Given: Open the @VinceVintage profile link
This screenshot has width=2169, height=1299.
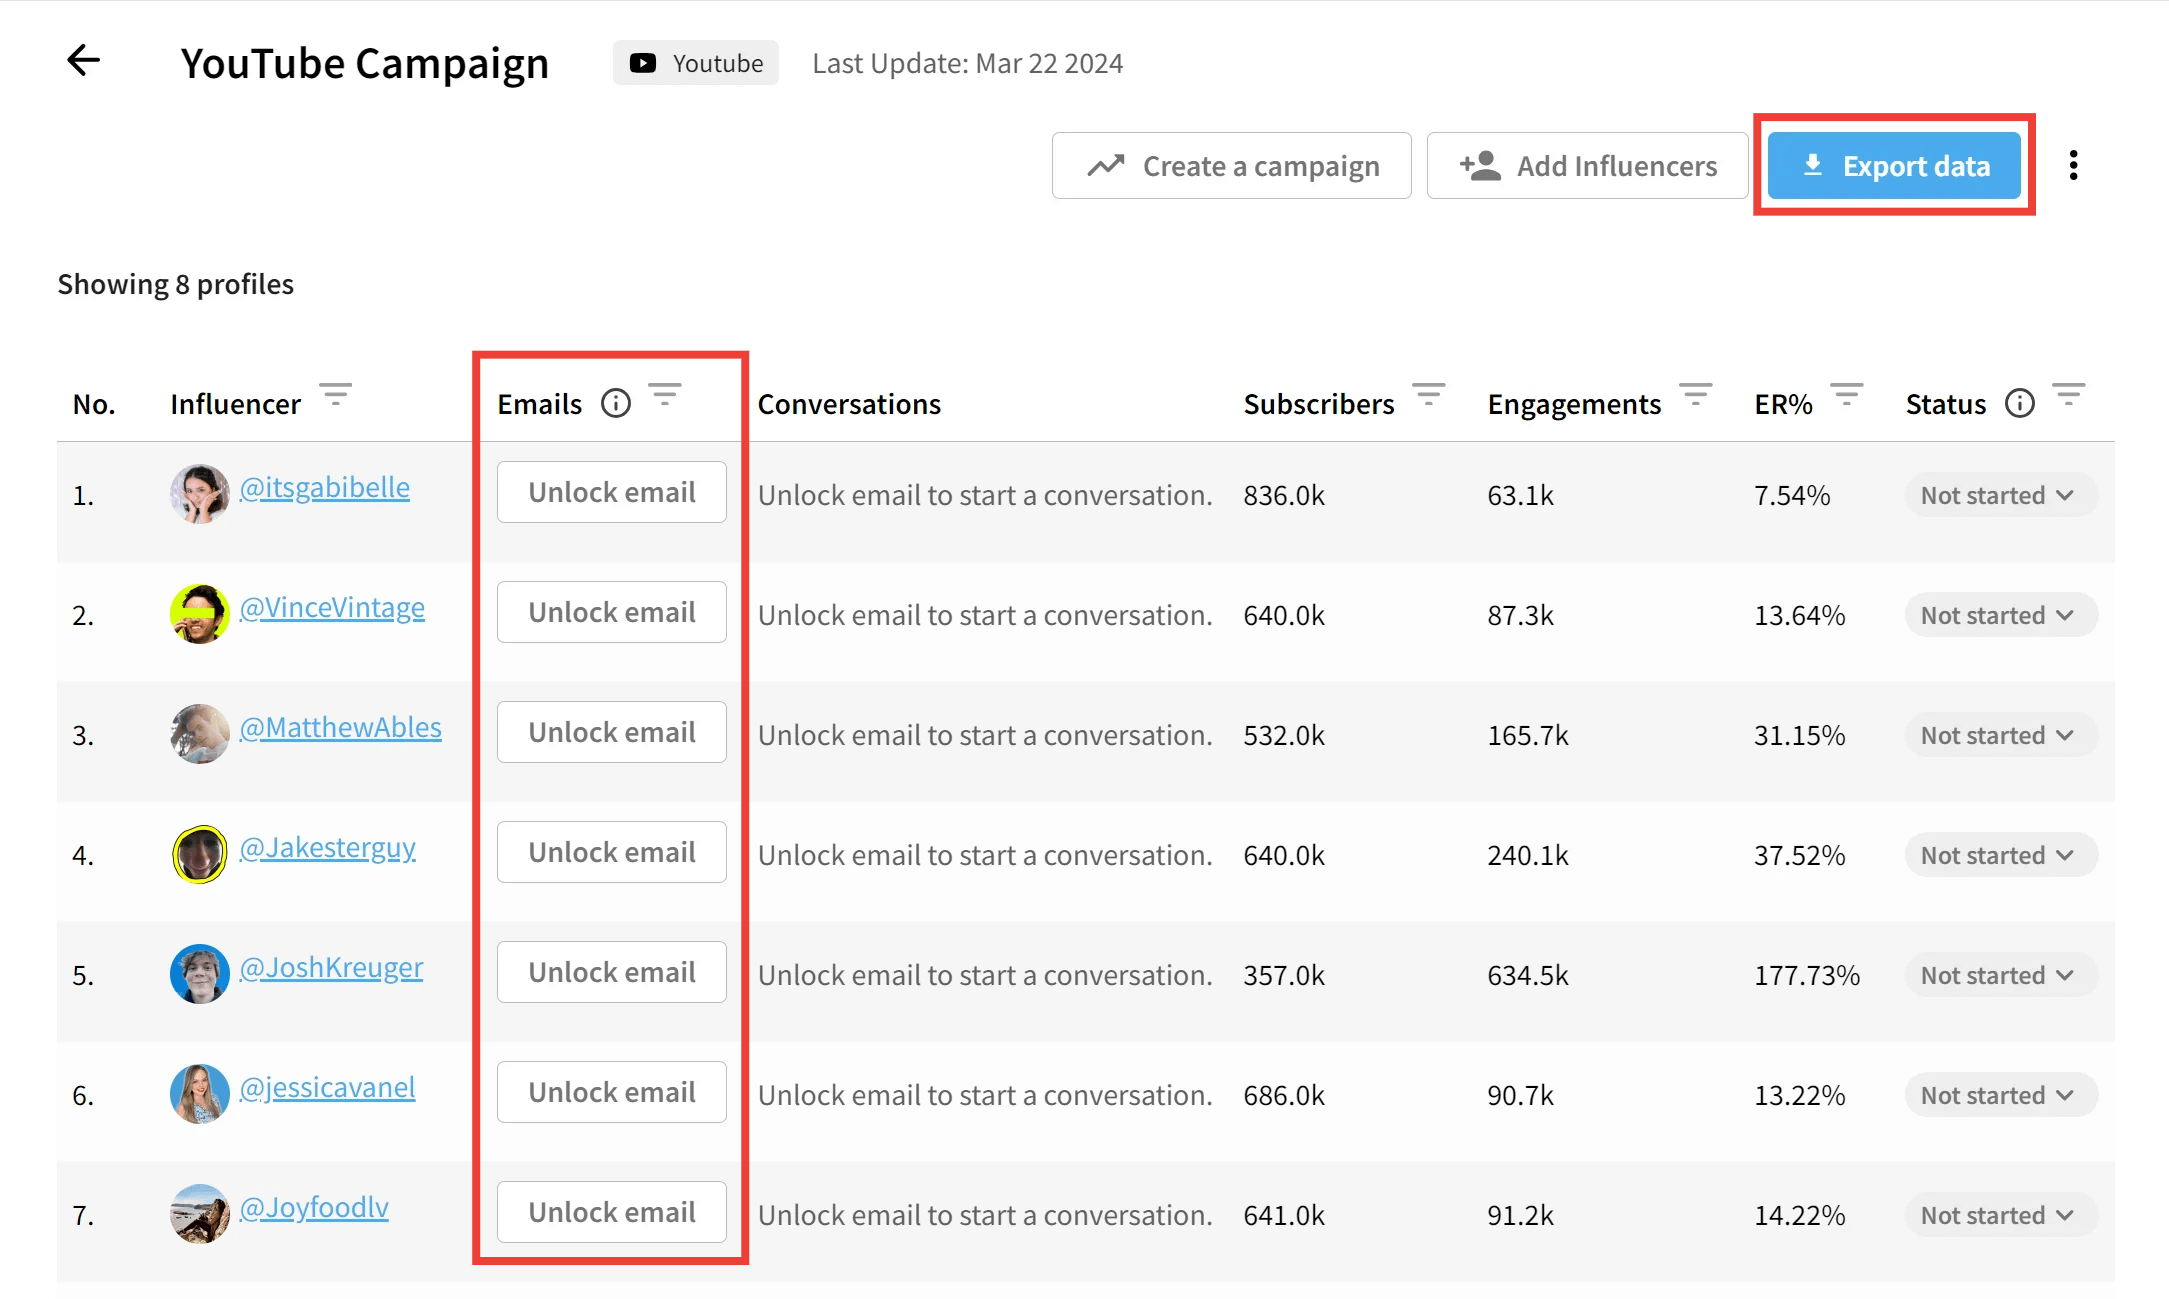Looking at the screenshot, I should point(333,607).
